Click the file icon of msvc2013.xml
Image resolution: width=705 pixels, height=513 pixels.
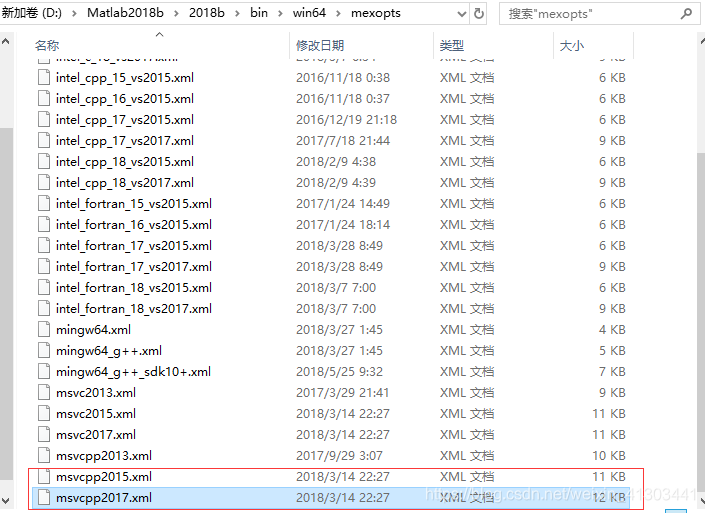[44, 393]
